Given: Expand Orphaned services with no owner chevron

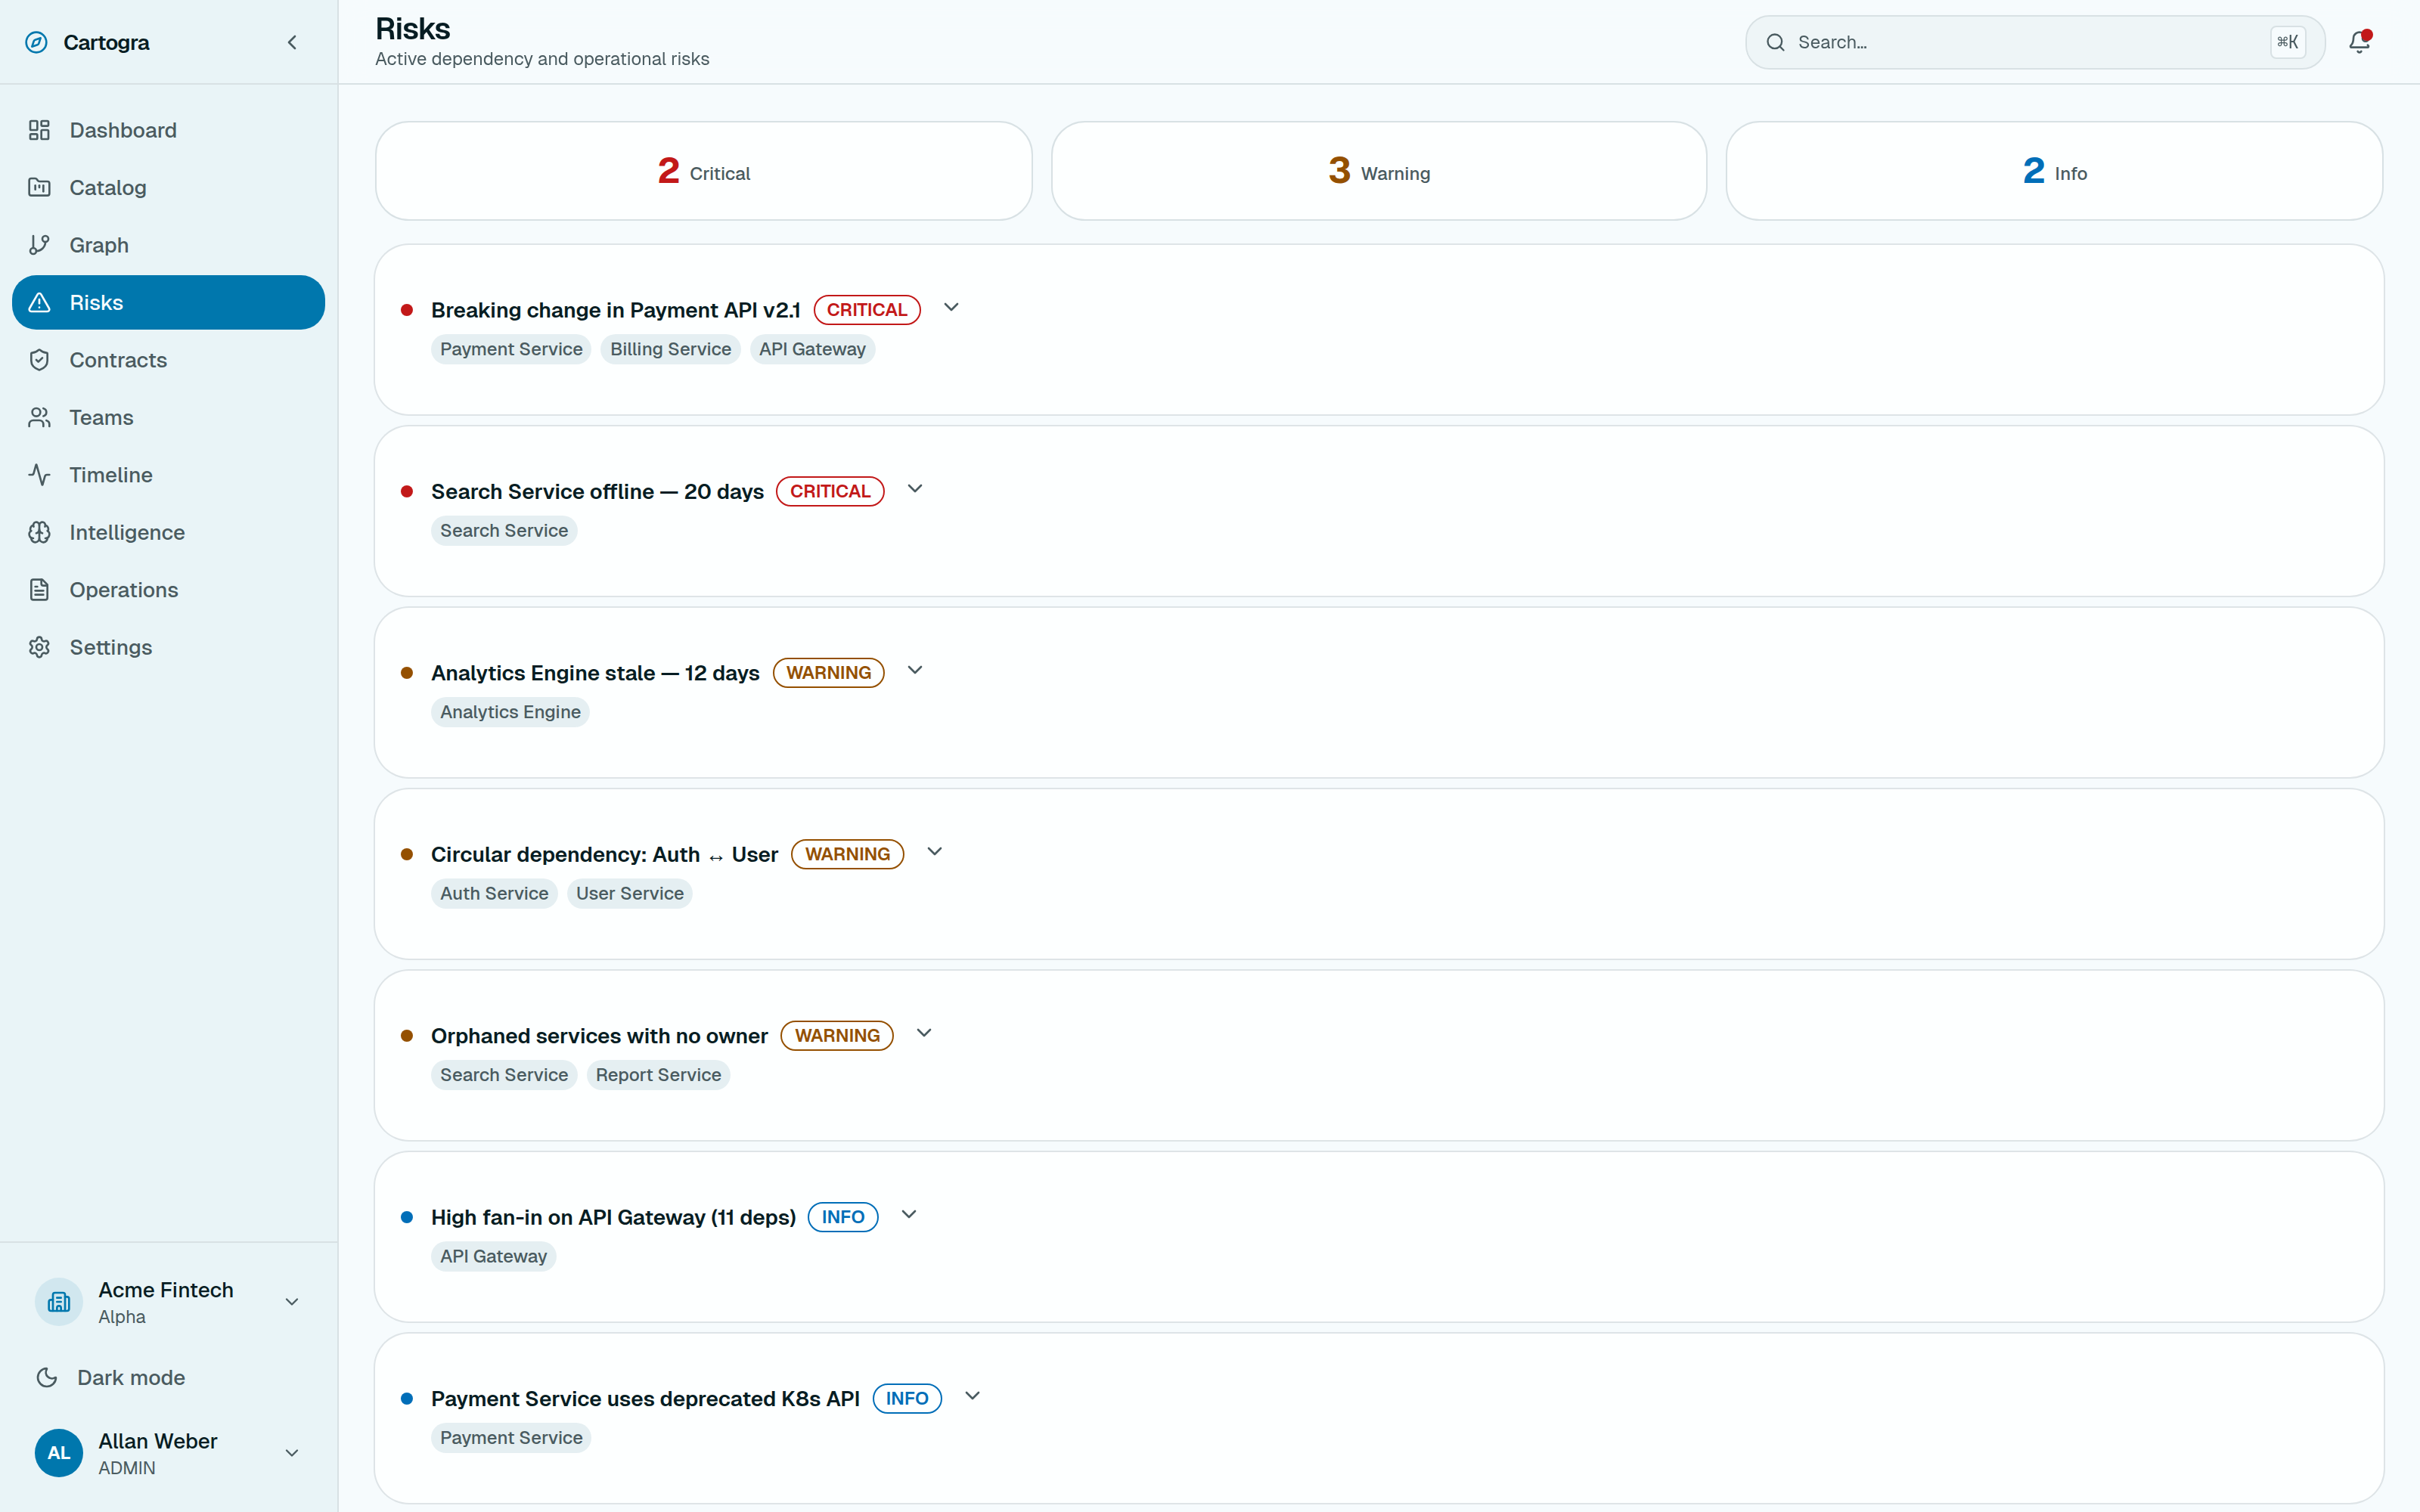Looking at the screenshot, I should point(924,1034).
